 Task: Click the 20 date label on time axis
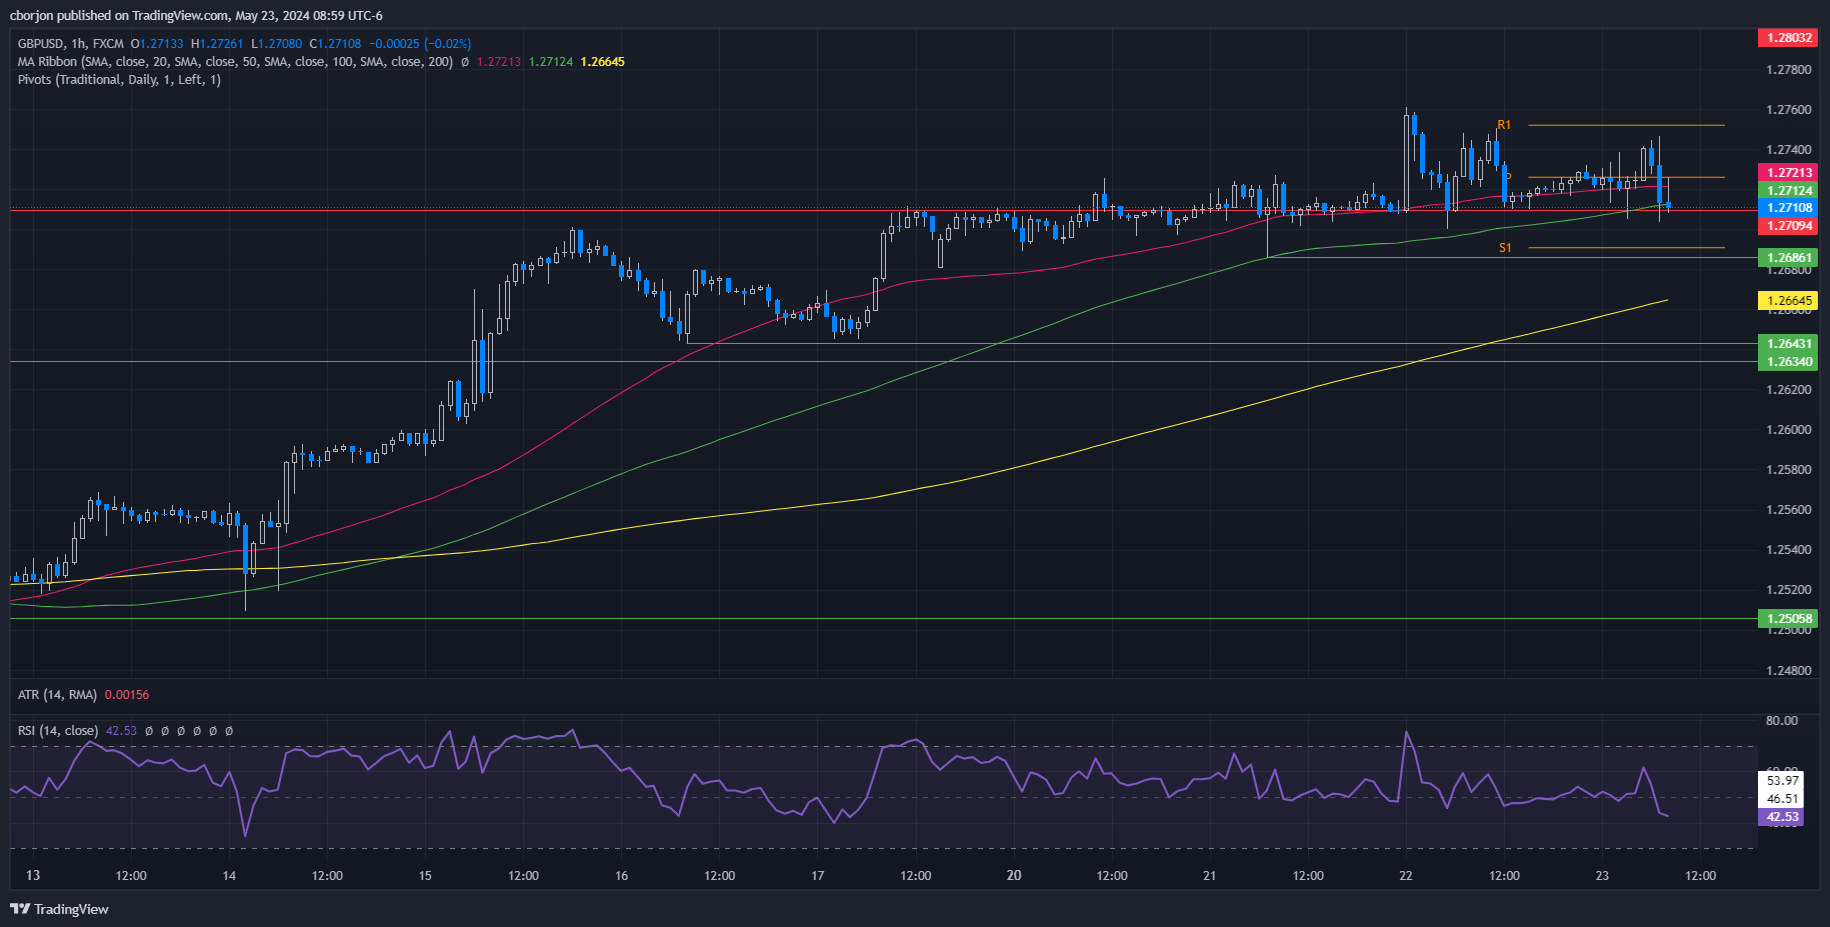click(x=1014, y=876)
